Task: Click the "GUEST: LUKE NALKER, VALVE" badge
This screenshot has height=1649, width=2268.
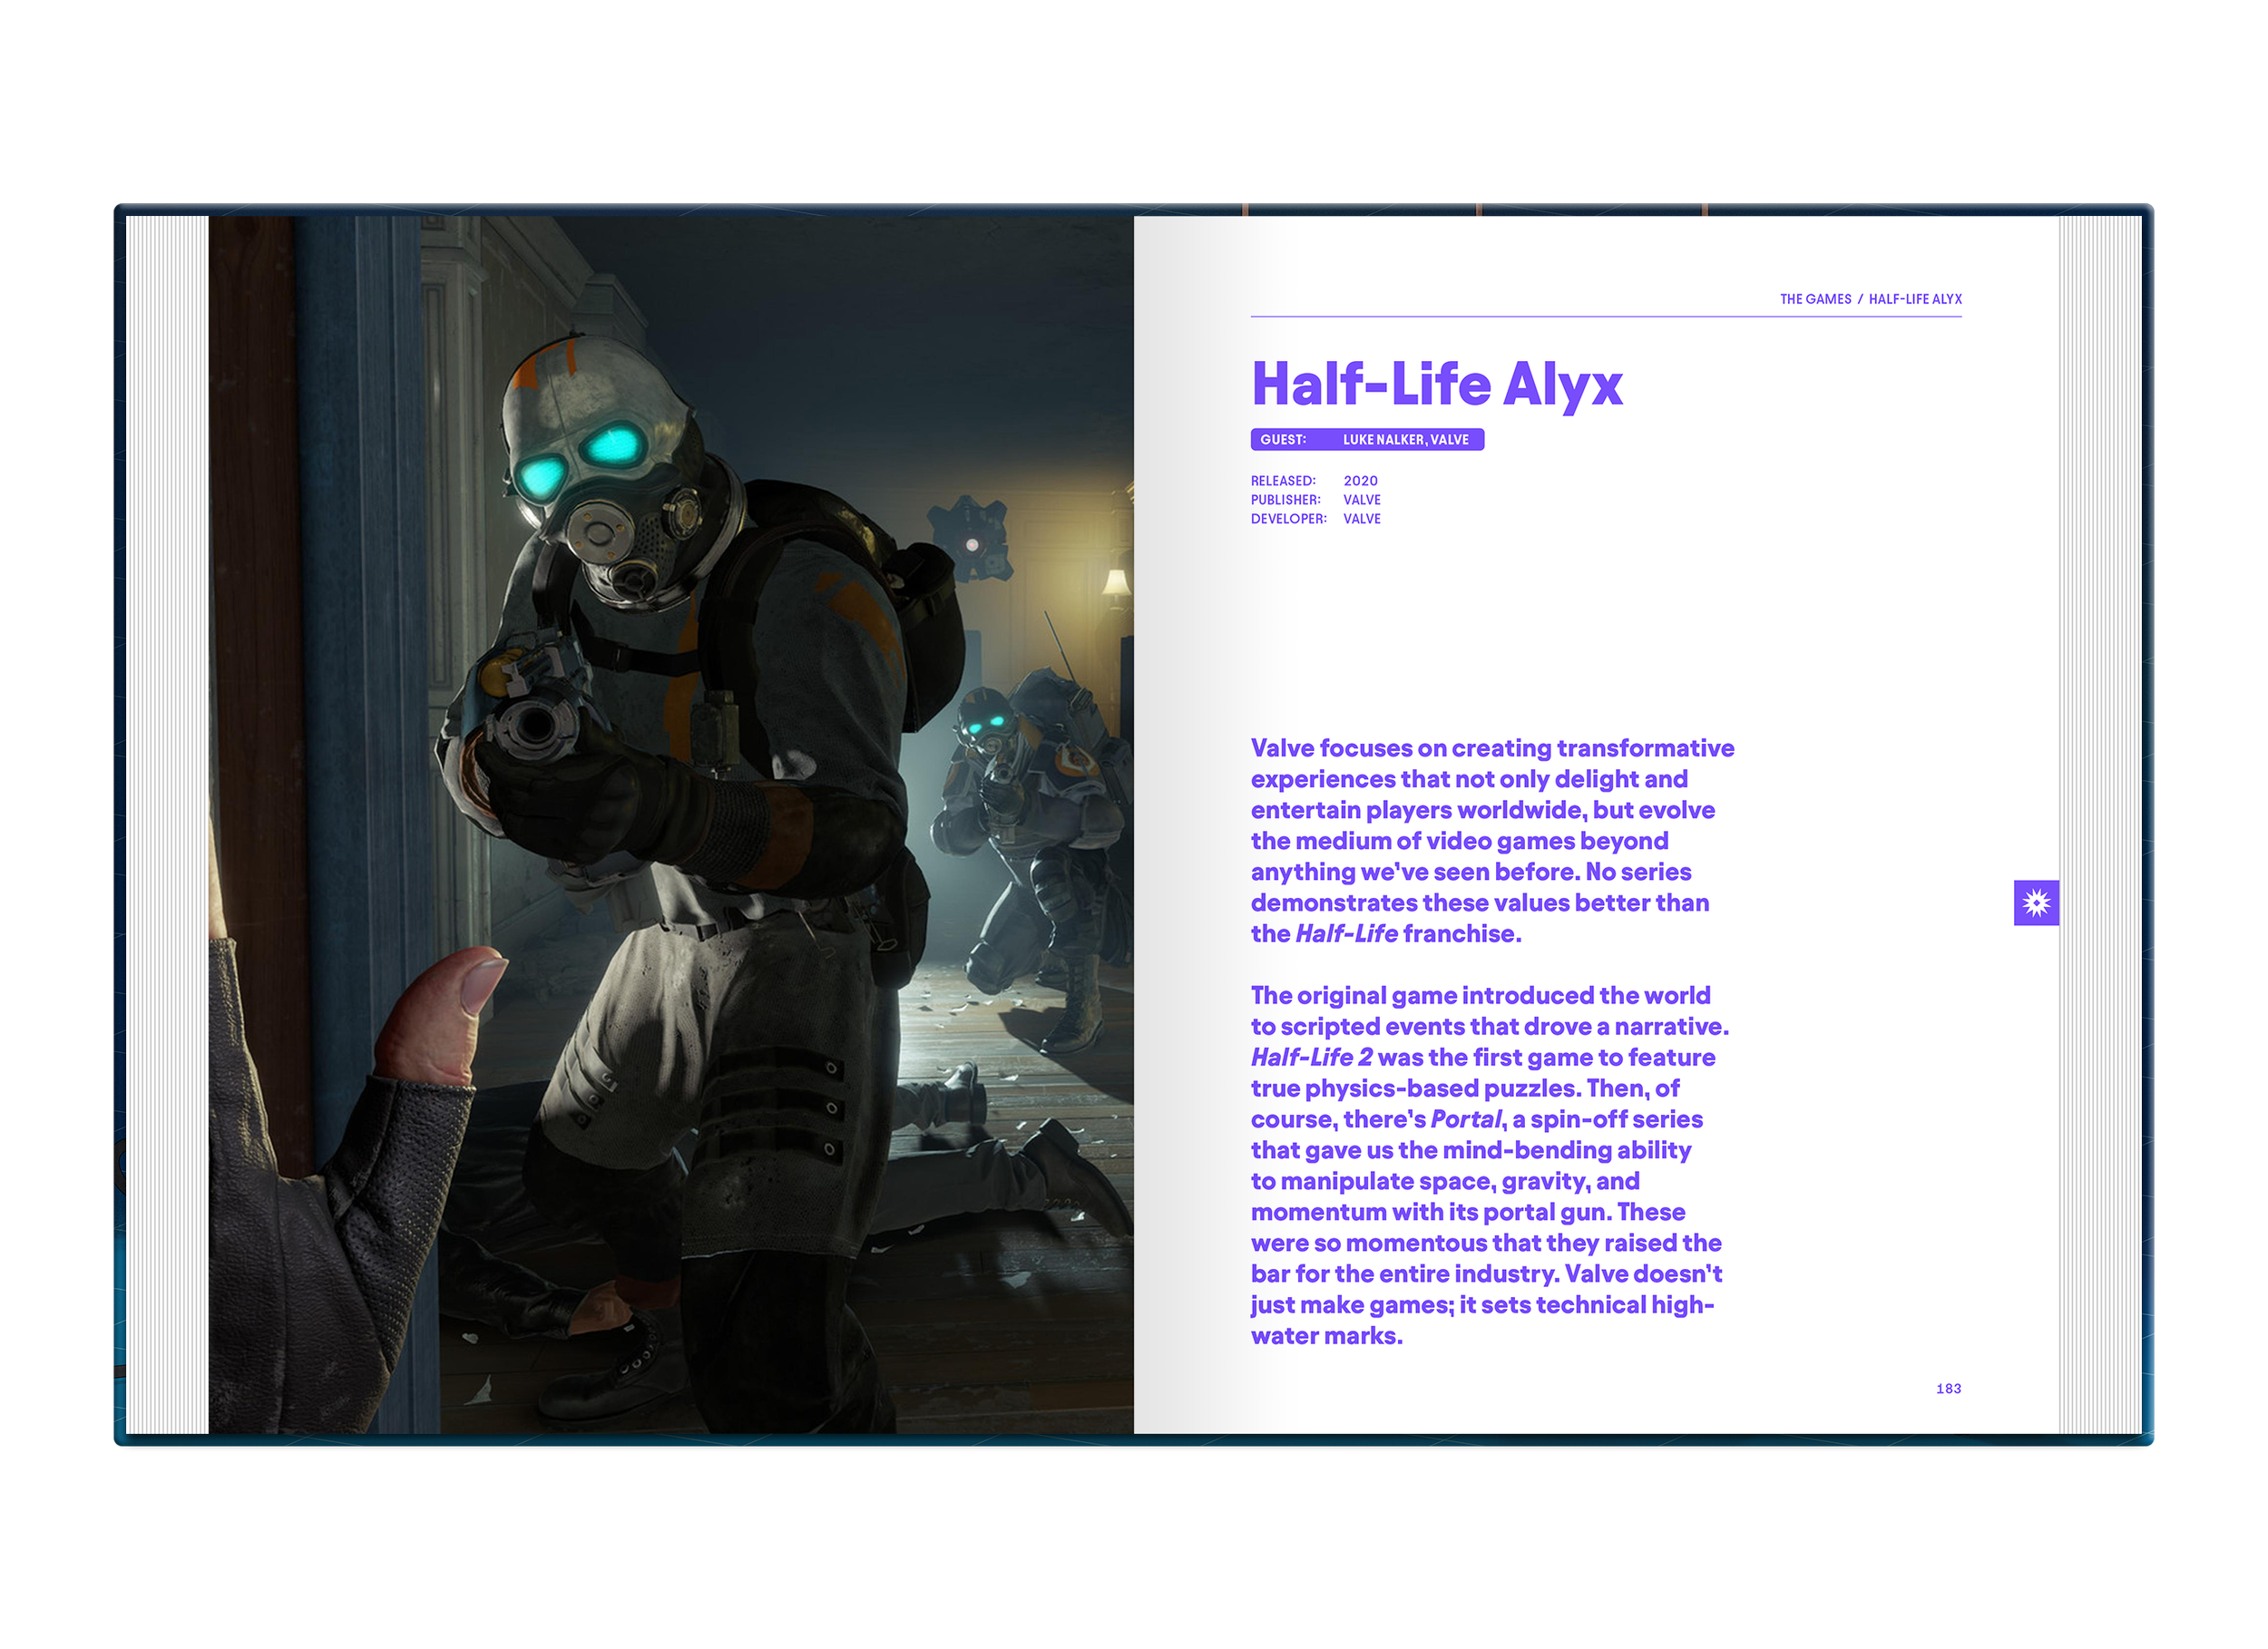Action: point(1367,439)
